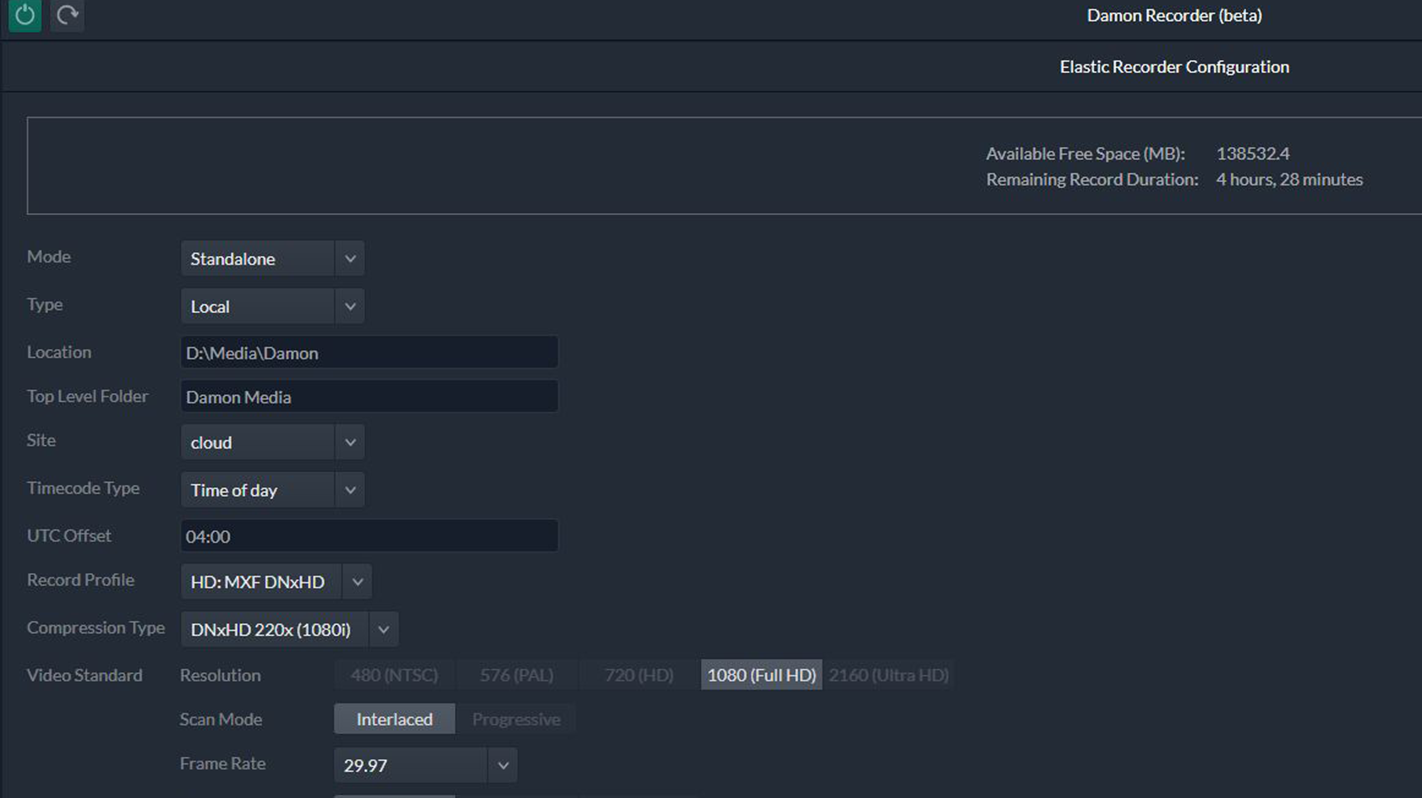This screenshot has height=798, width=1422.
Task: Expand the Site dropdown showing cloud
Action: click(272, 442)
